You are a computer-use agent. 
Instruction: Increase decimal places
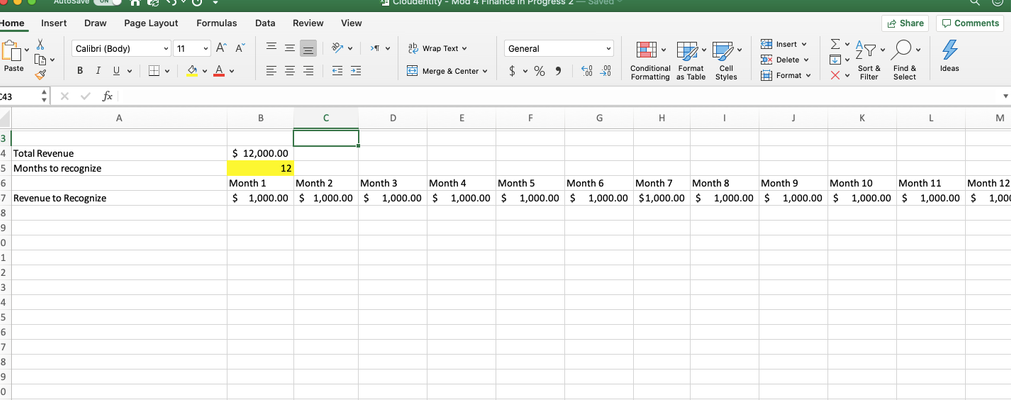(586, 71)
